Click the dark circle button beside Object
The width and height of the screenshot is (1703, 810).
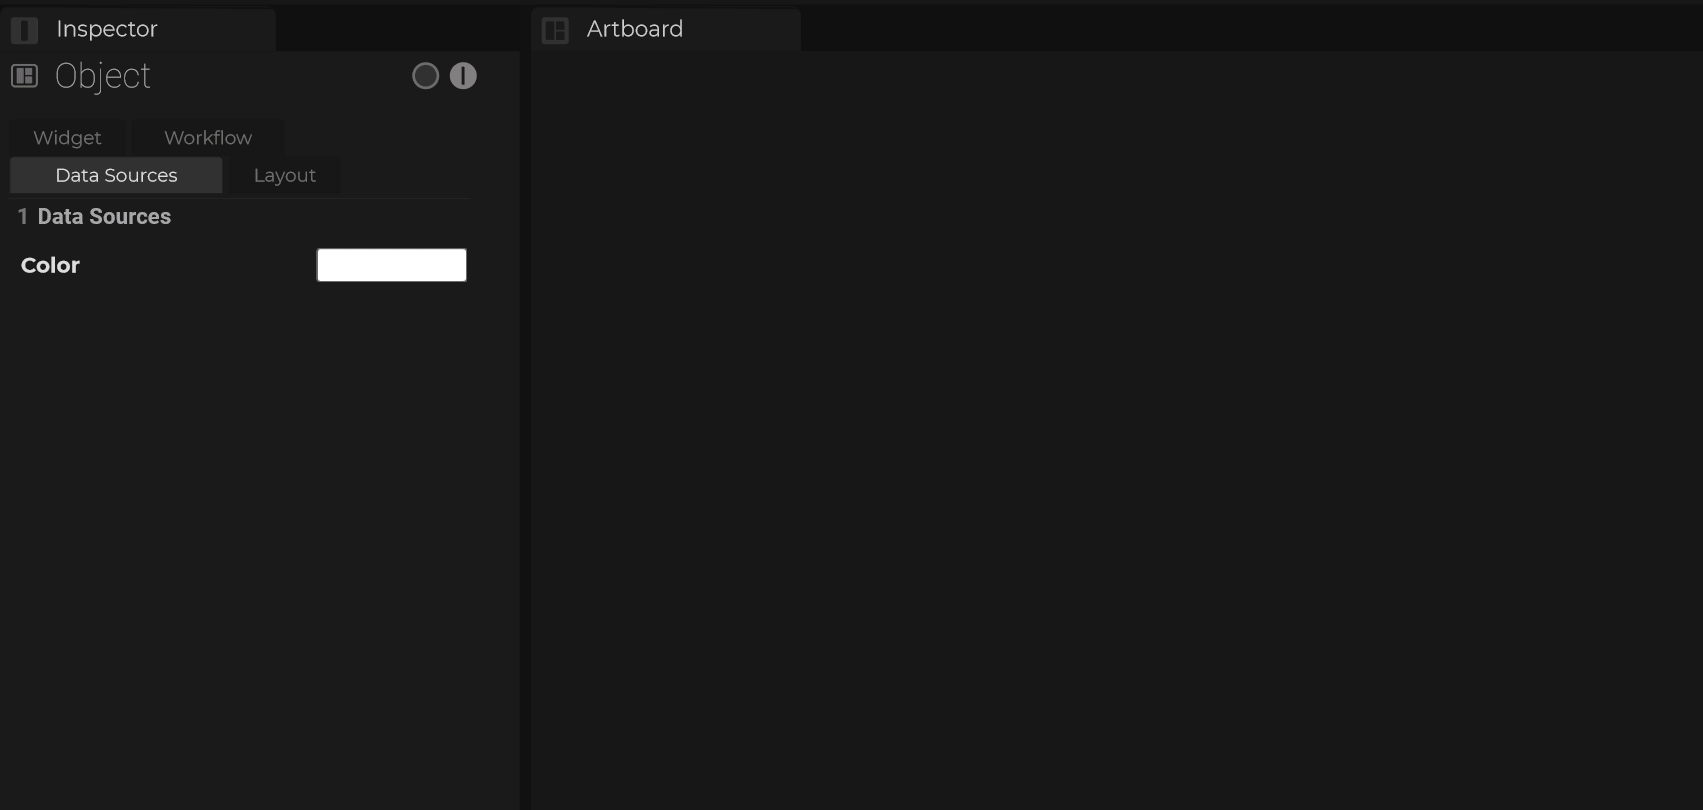point(425,76)
